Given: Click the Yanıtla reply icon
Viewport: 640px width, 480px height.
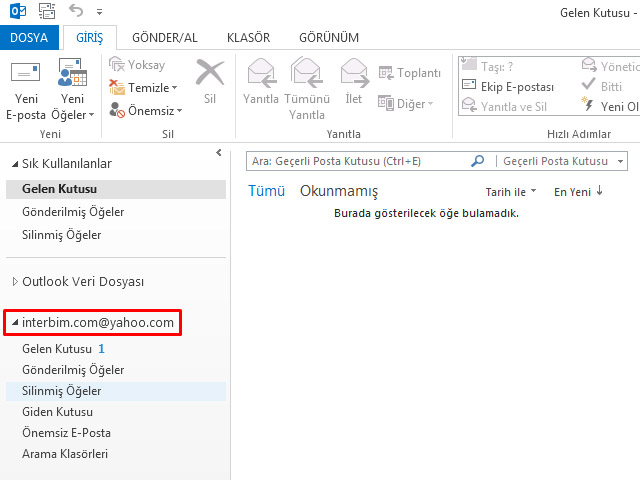Looking at the screenshot, I should (261, 73).
